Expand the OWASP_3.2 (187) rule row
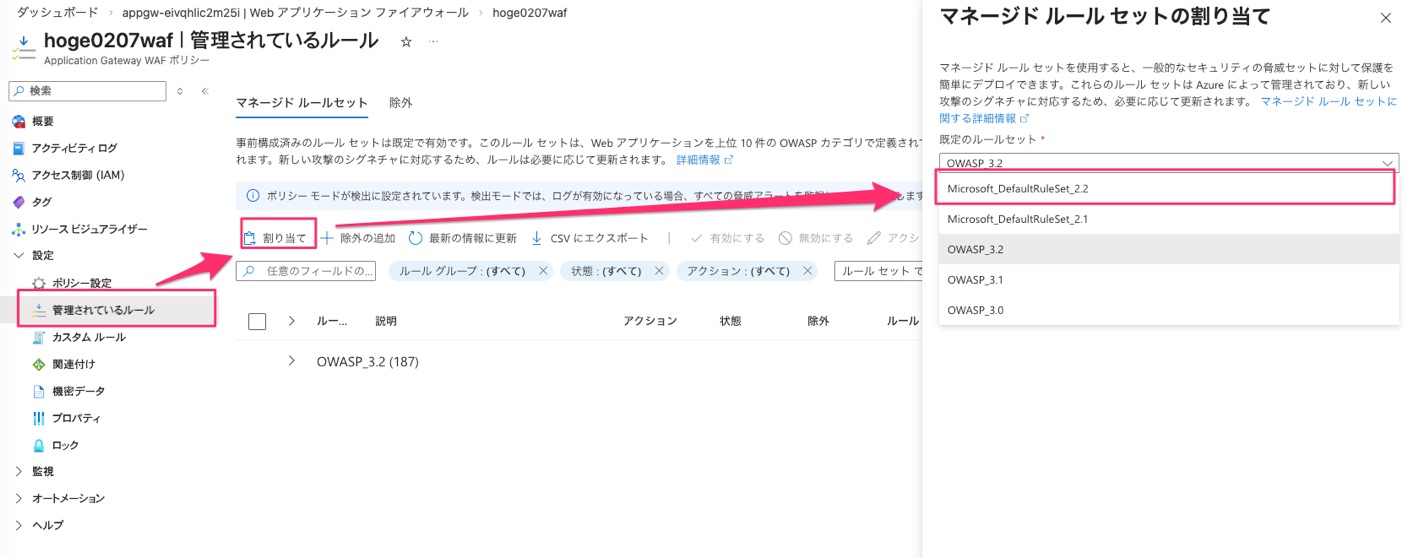This screenshot has height=558, width=1408. 291,361
